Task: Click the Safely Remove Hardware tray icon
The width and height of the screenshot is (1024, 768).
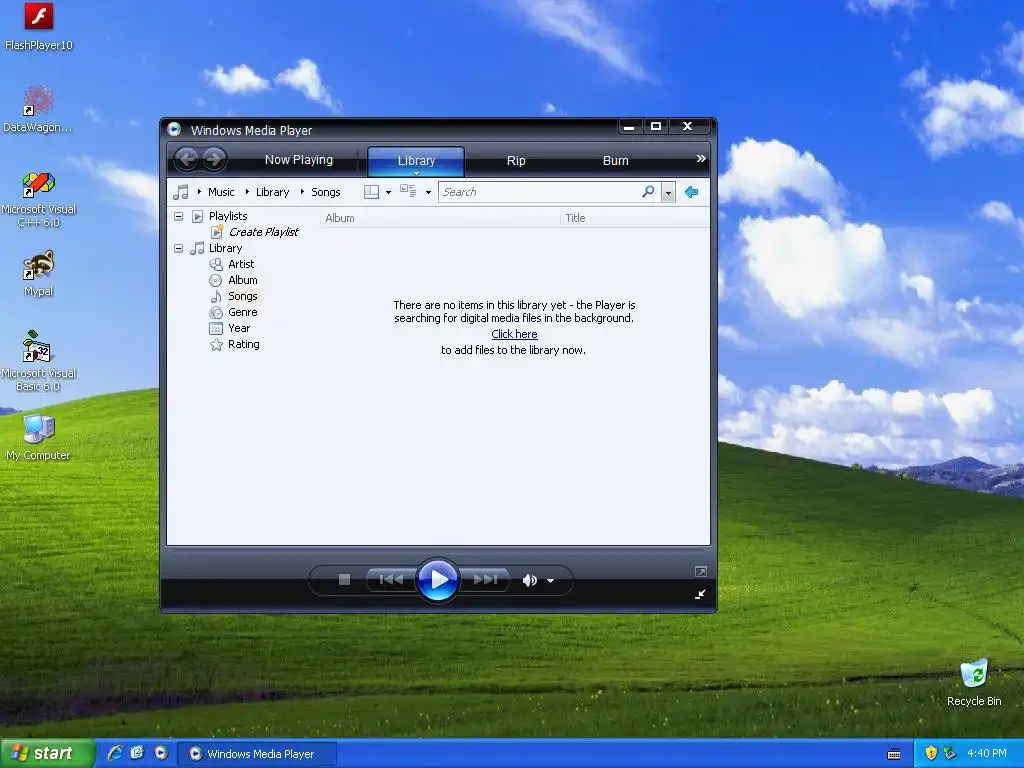Action: pyautogui.click(x=949, y=753)
